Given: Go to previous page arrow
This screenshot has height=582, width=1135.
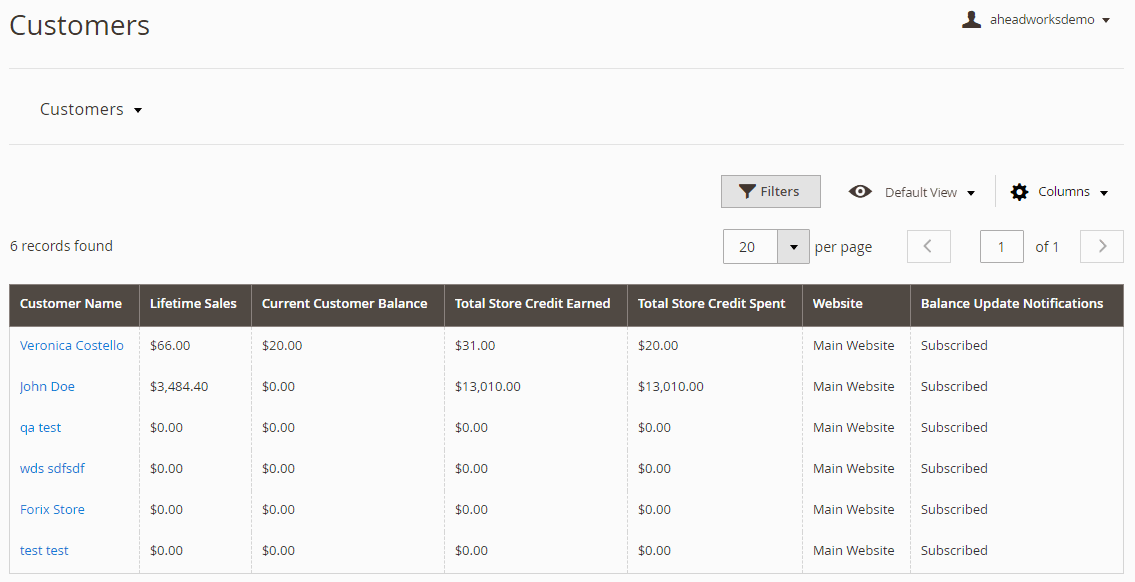Looking at the screenshot, I should pyautogui.click(x=929, y=247).
